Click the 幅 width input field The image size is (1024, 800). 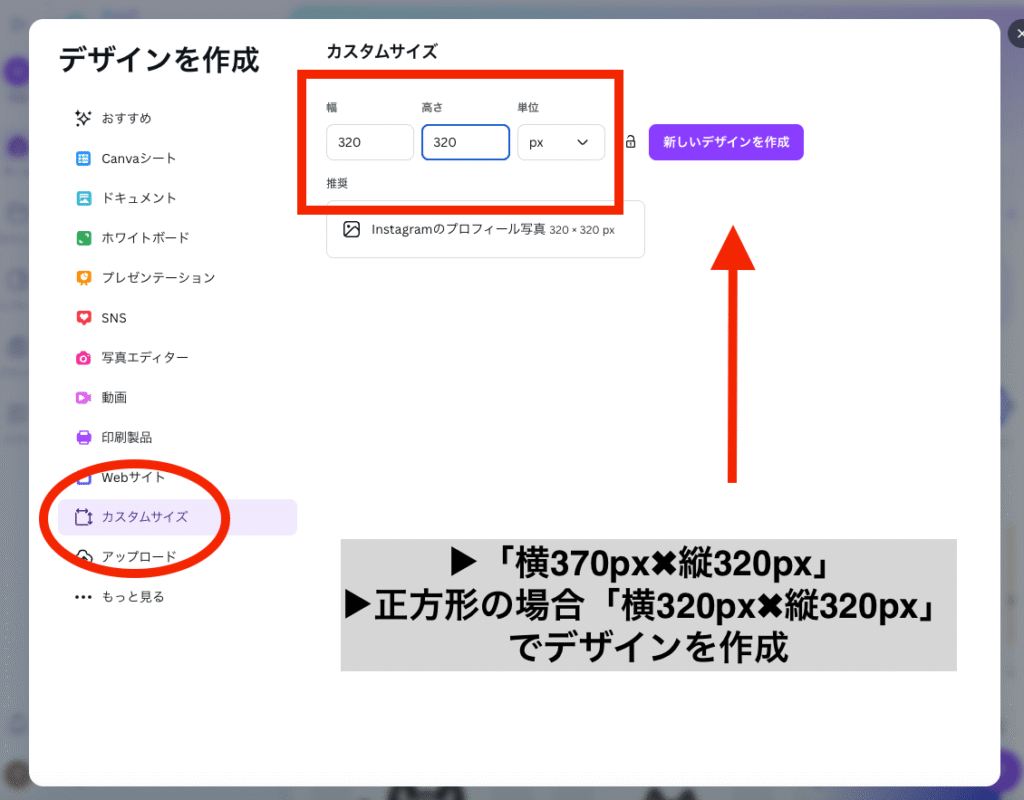point(370,142)
